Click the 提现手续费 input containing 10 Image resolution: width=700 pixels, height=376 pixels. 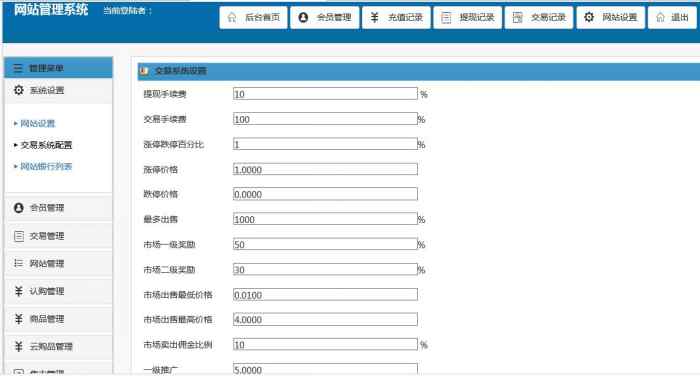click(x=325, y=93)
